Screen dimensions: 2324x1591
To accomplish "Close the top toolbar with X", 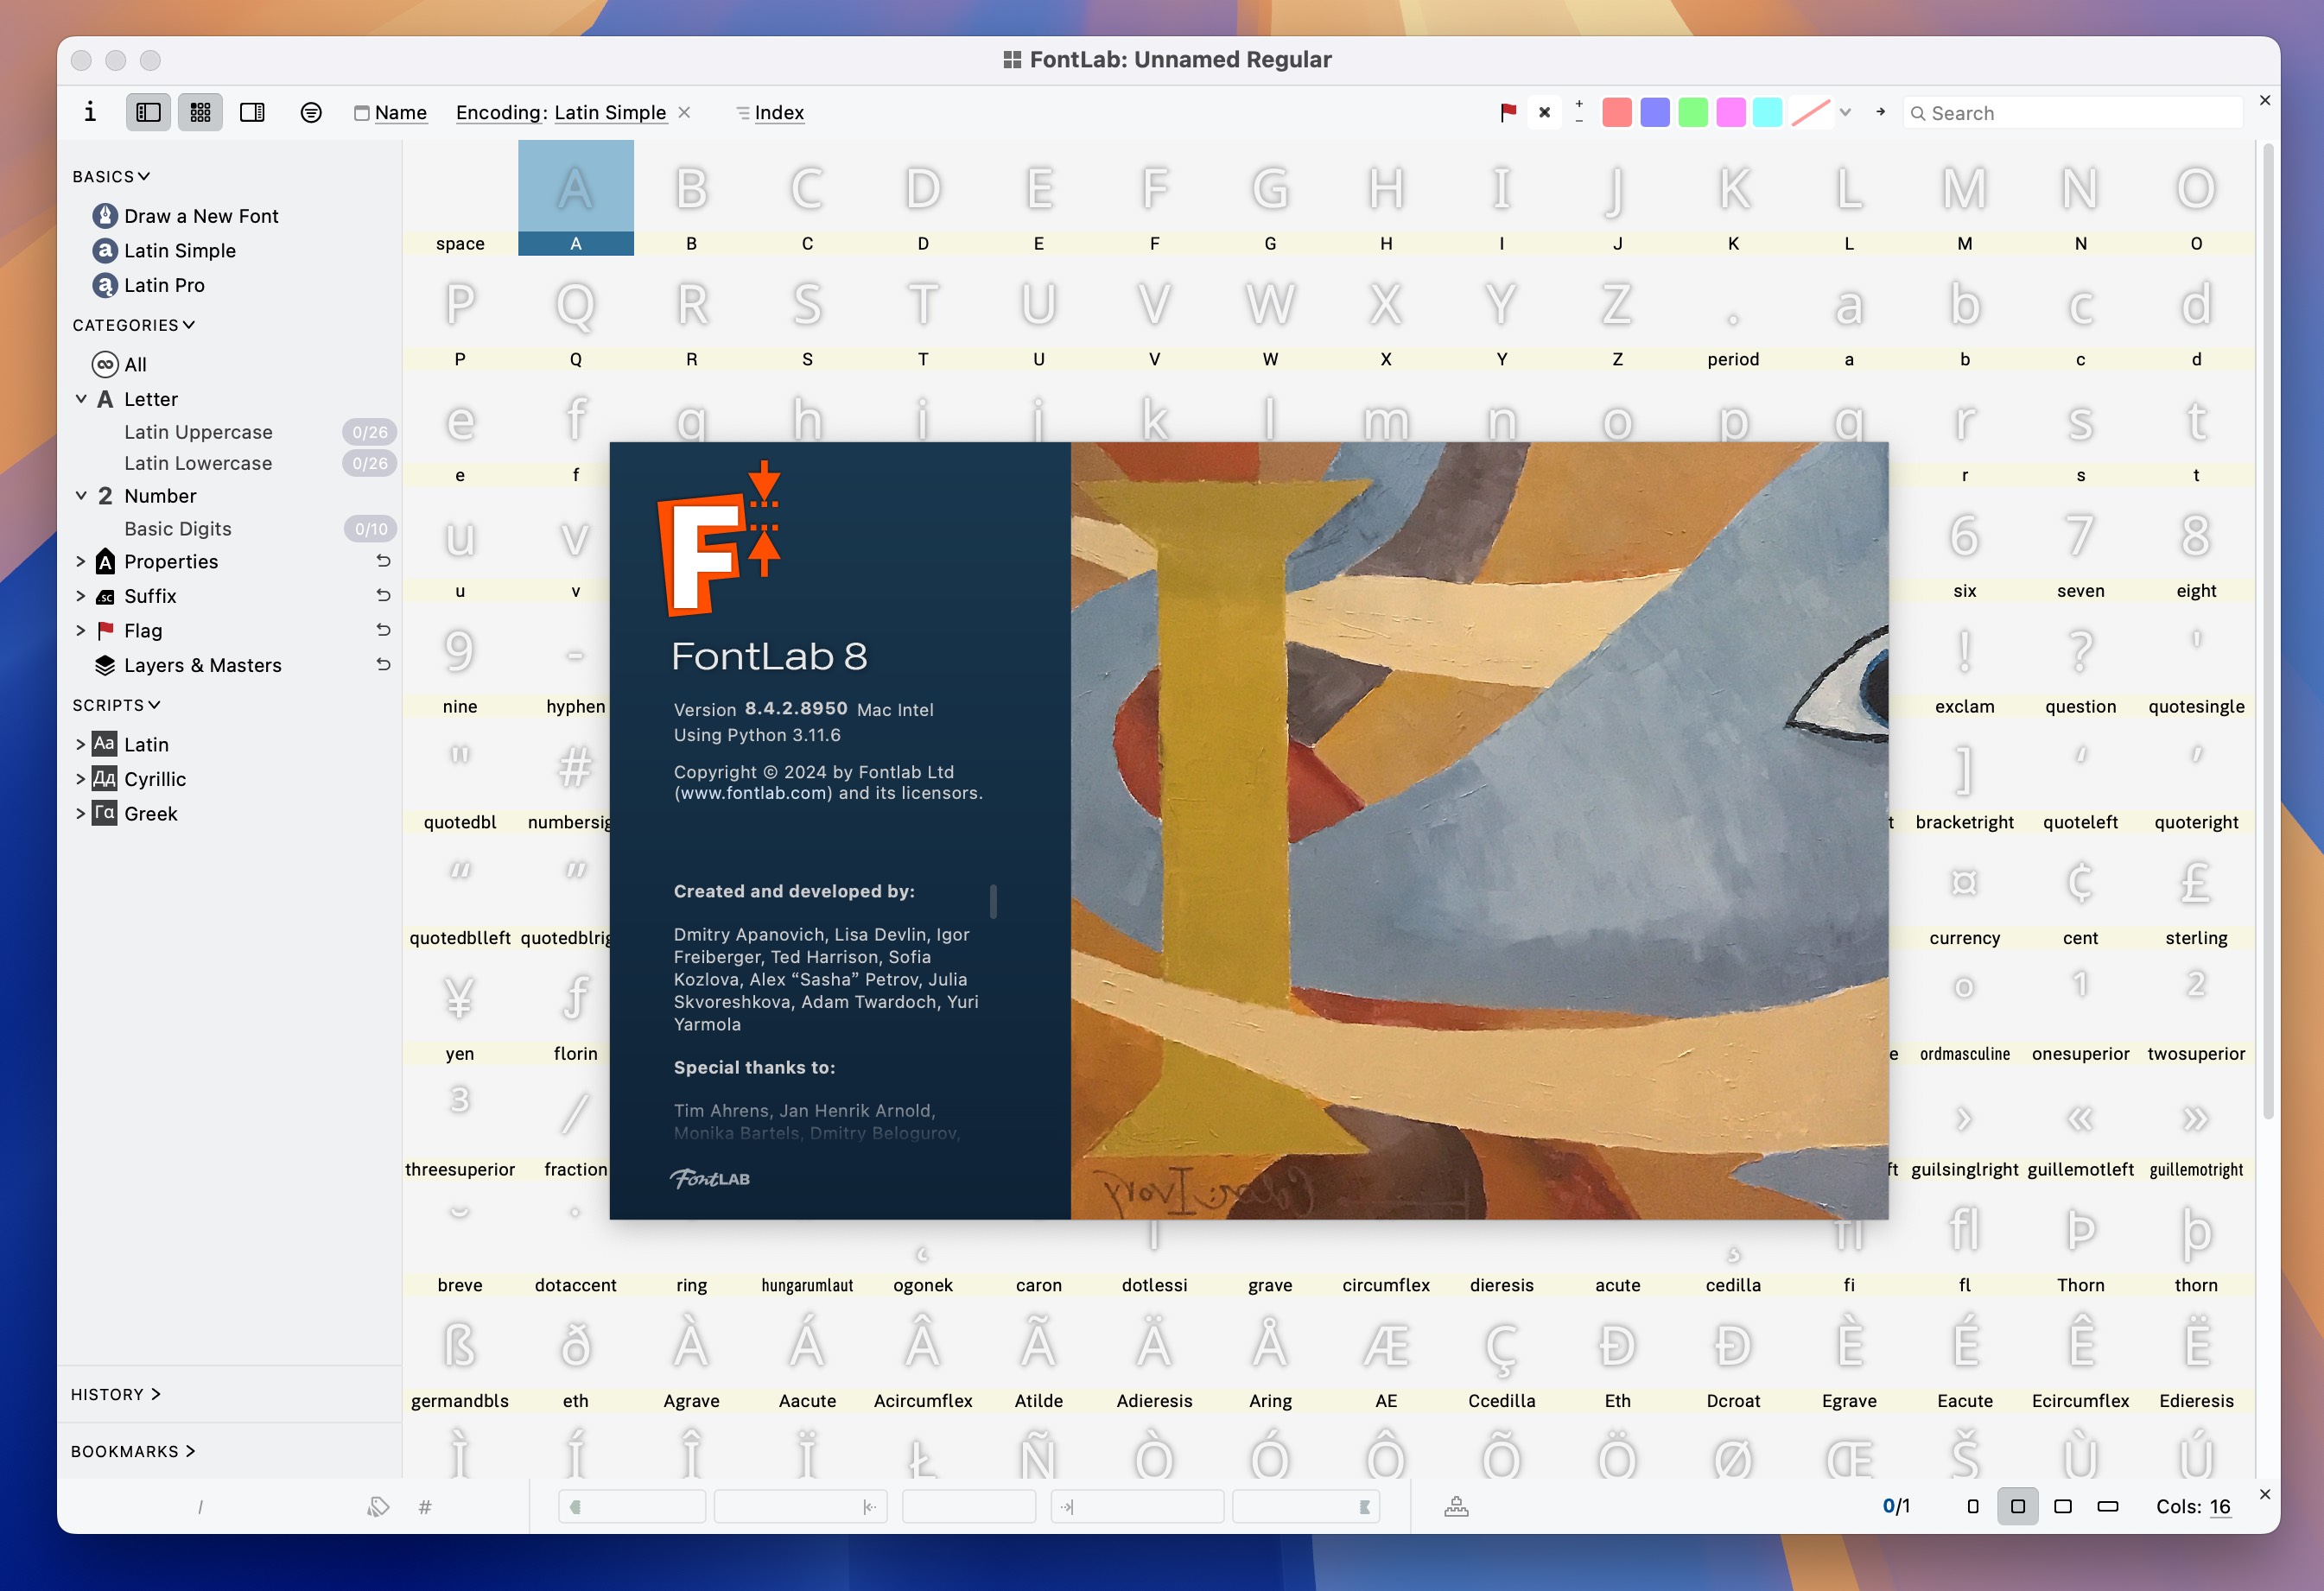I will (x=2265, y=101).
